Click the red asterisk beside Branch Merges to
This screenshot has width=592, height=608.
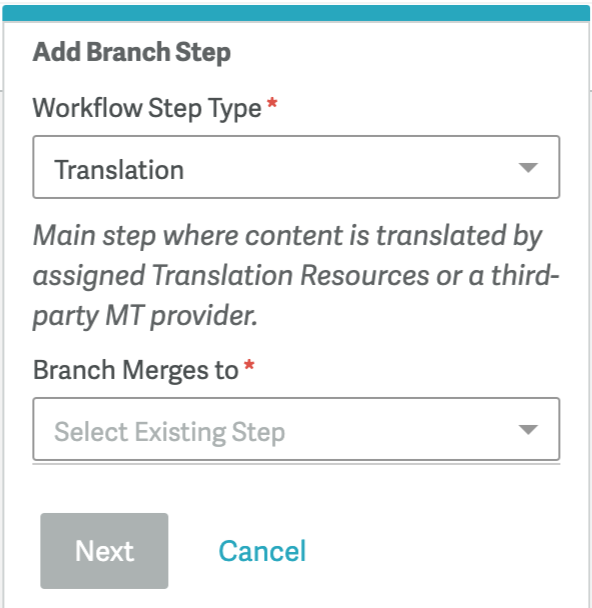249,365
